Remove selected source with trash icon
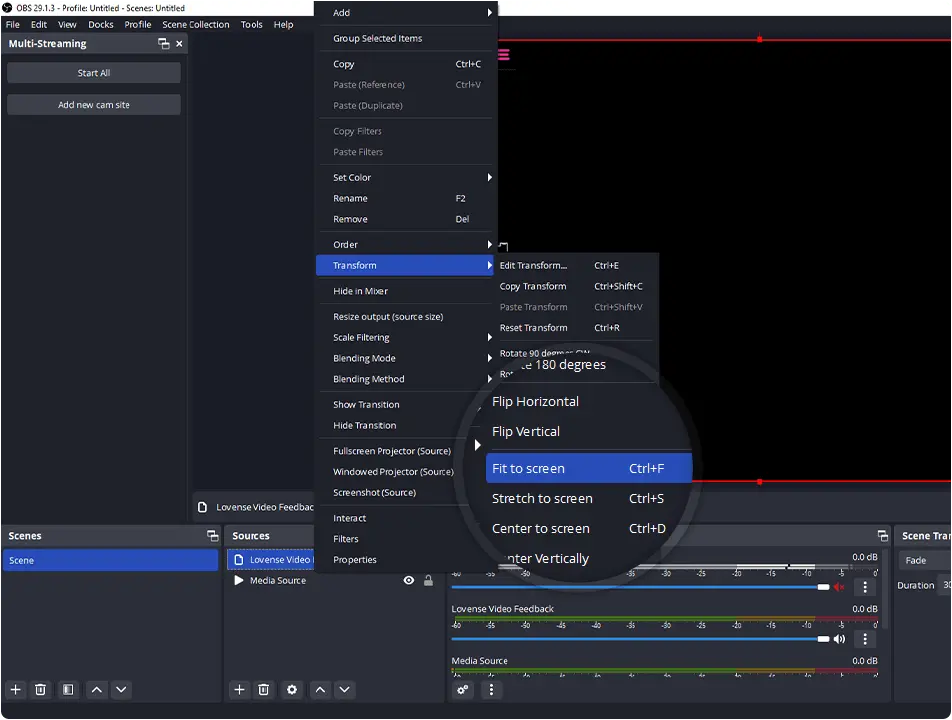The height and width of the screenshot is (720, 952). tap(264, 690)
